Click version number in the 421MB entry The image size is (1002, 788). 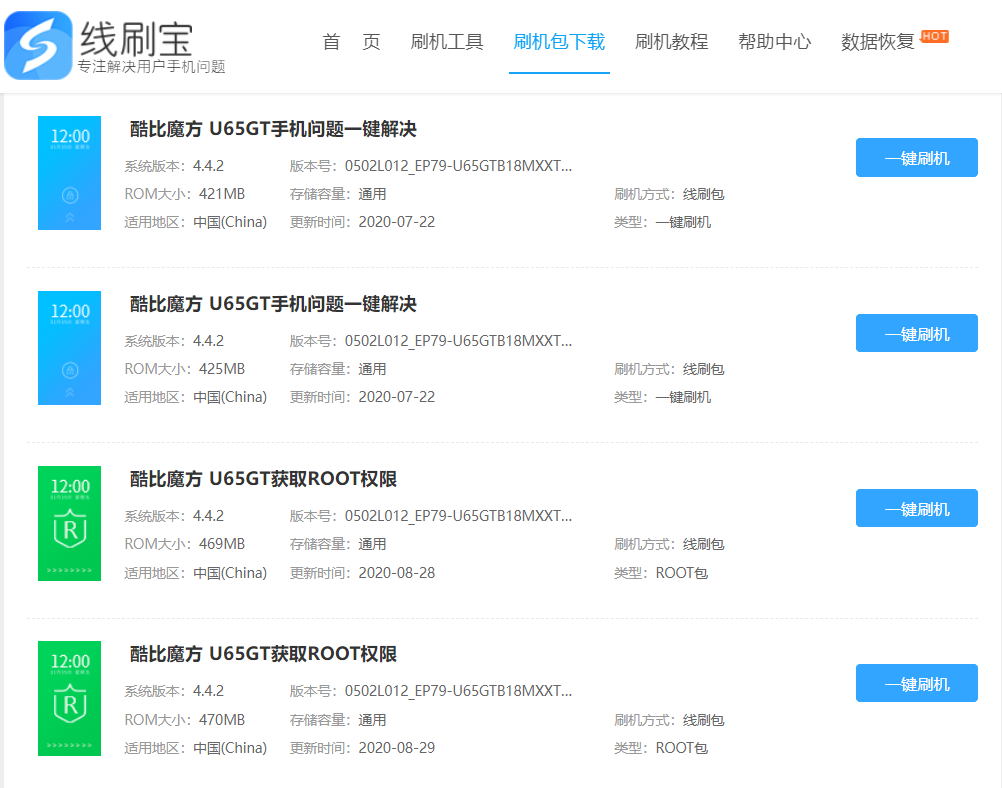click(x=458, y=166)
